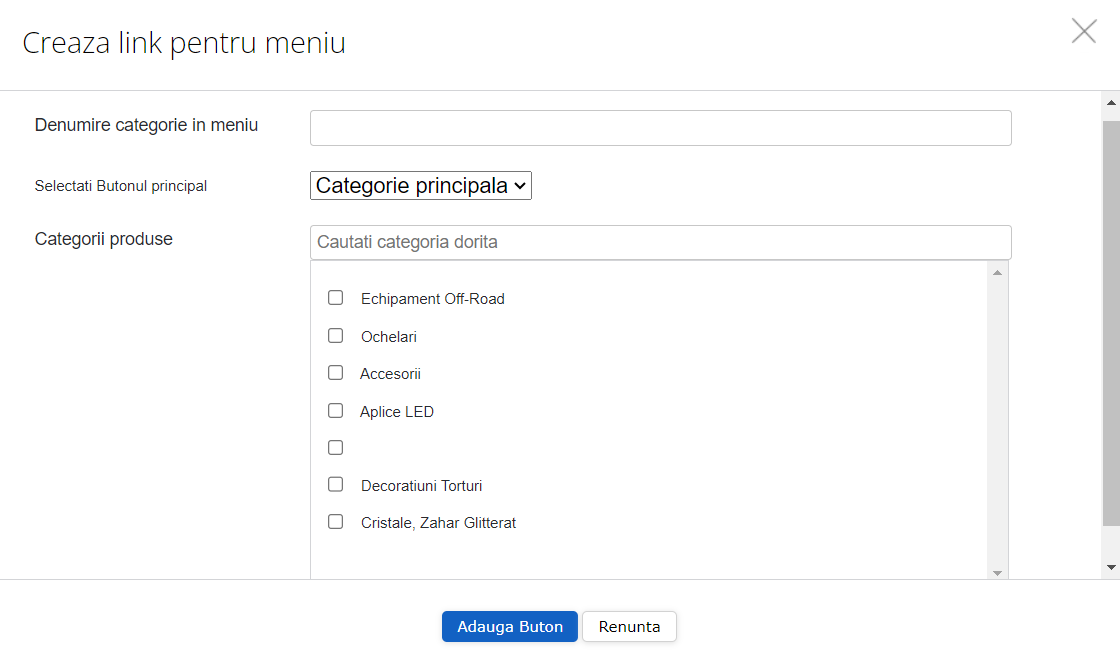Check the Ochelari category checkbox
This screenshot has width=1120, height=657.
pos(335,335)
